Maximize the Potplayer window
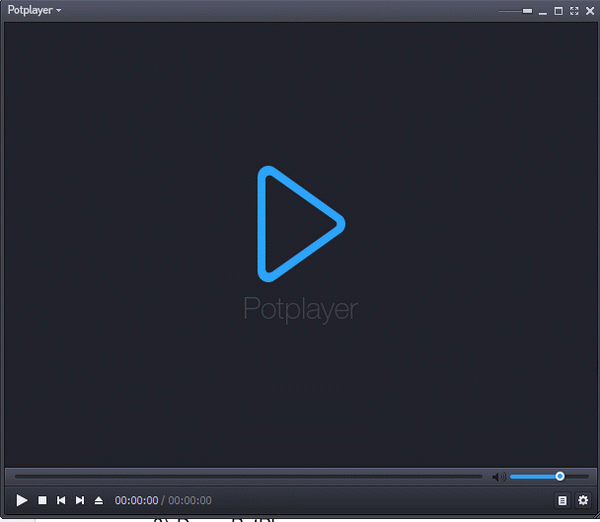The width and height of the screenshot is (600, 522). pyautogui.click(x=558, y=11)
